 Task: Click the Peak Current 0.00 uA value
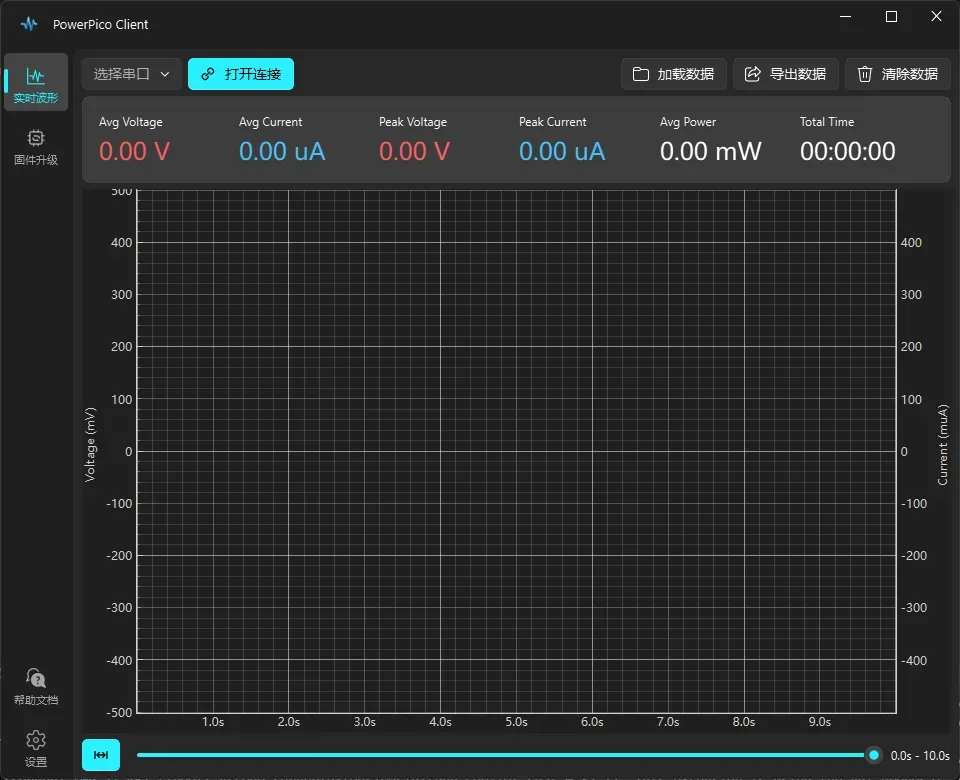562,151
